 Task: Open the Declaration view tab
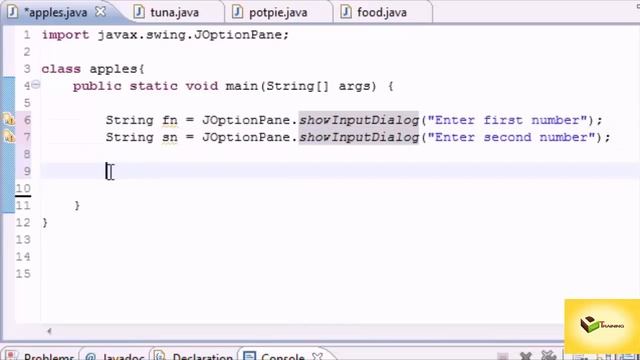click(194, 356)
